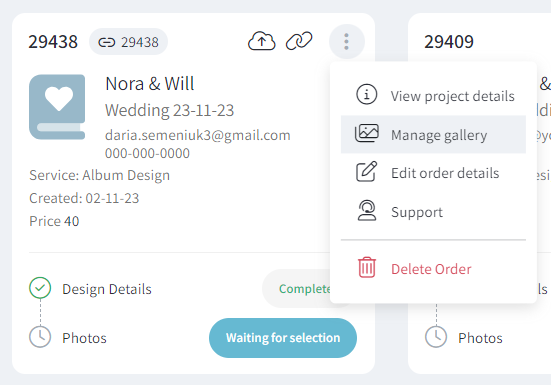The image size is (551, 385).
Task: Select Edit order details
Action: 433,173
